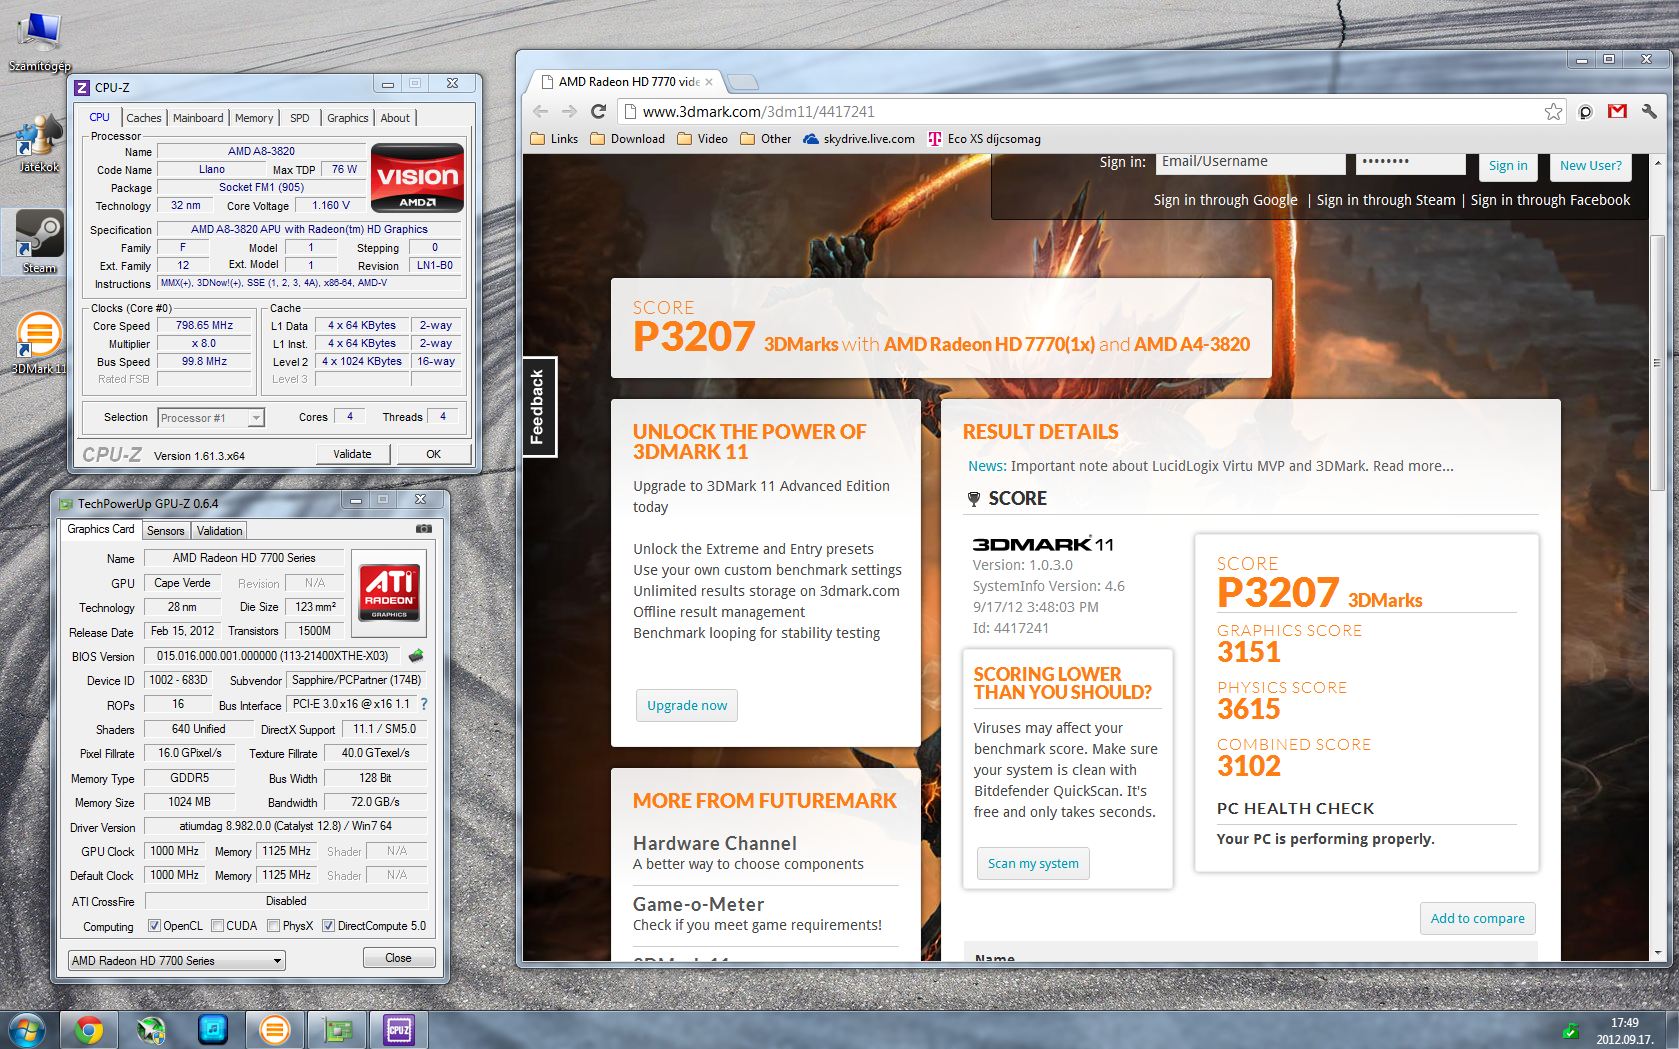Screen dimensions: 1679x1049
Task: Click Sign in through Google link
Action: click(1225, 200)
